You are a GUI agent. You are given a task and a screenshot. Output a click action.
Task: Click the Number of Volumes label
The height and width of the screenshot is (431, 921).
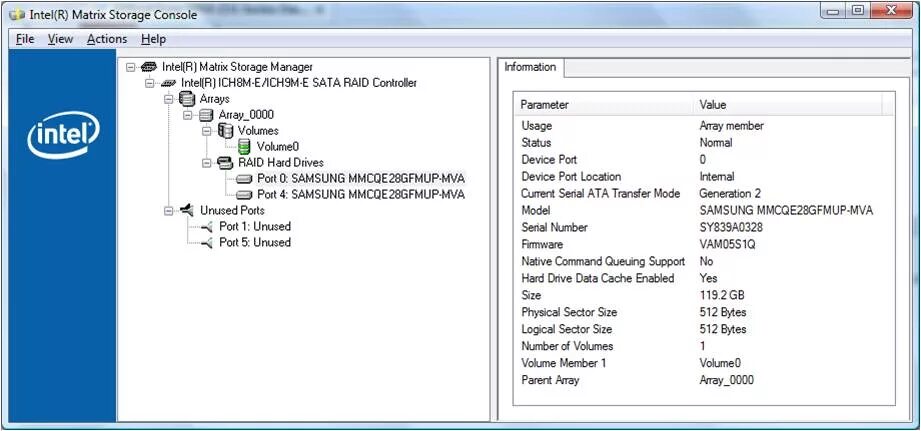[x=567, y=346]
